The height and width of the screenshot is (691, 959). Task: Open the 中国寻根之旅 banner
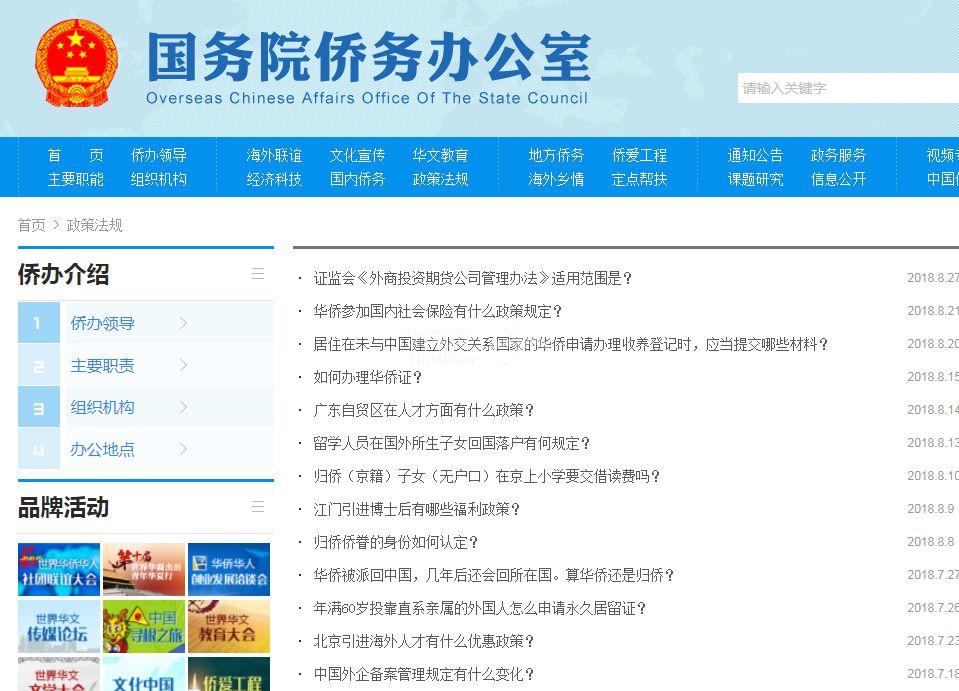coord(144,626)
